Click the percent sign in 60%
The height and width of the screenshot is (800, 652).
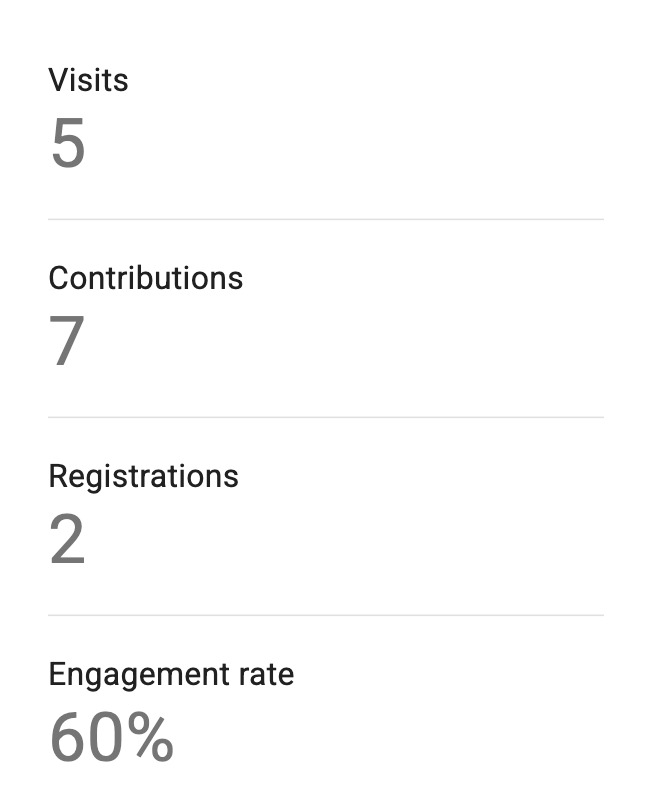coord(150,738)
